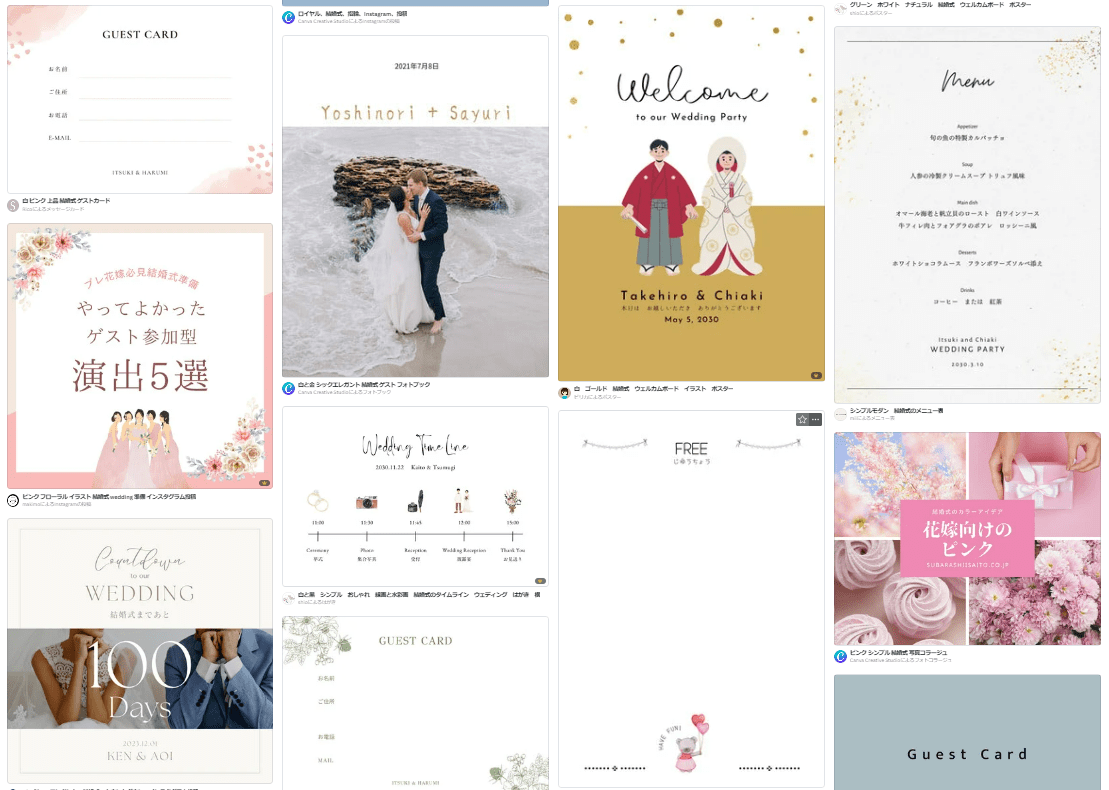Star the FREE guestbook template

point(802,419)
